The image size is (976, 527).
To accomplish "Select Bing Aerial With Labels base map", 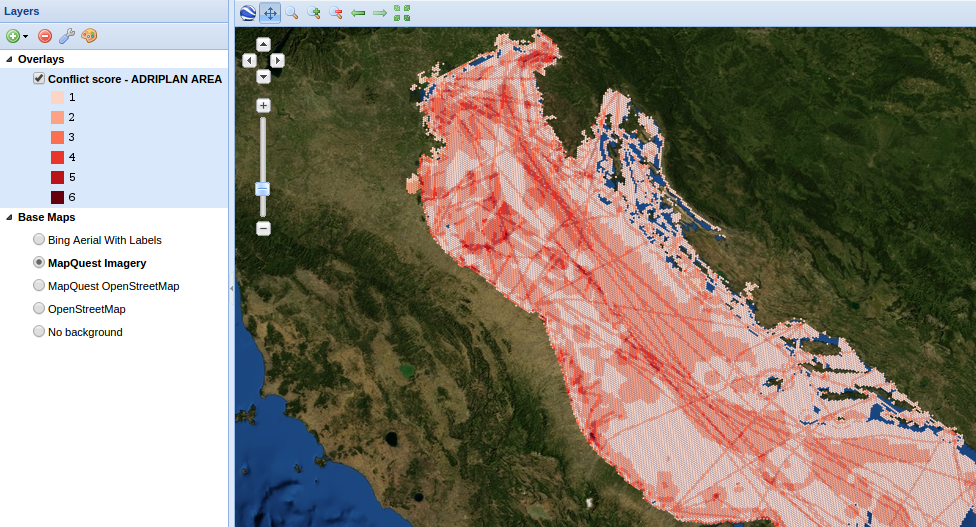I will point(39,239).
